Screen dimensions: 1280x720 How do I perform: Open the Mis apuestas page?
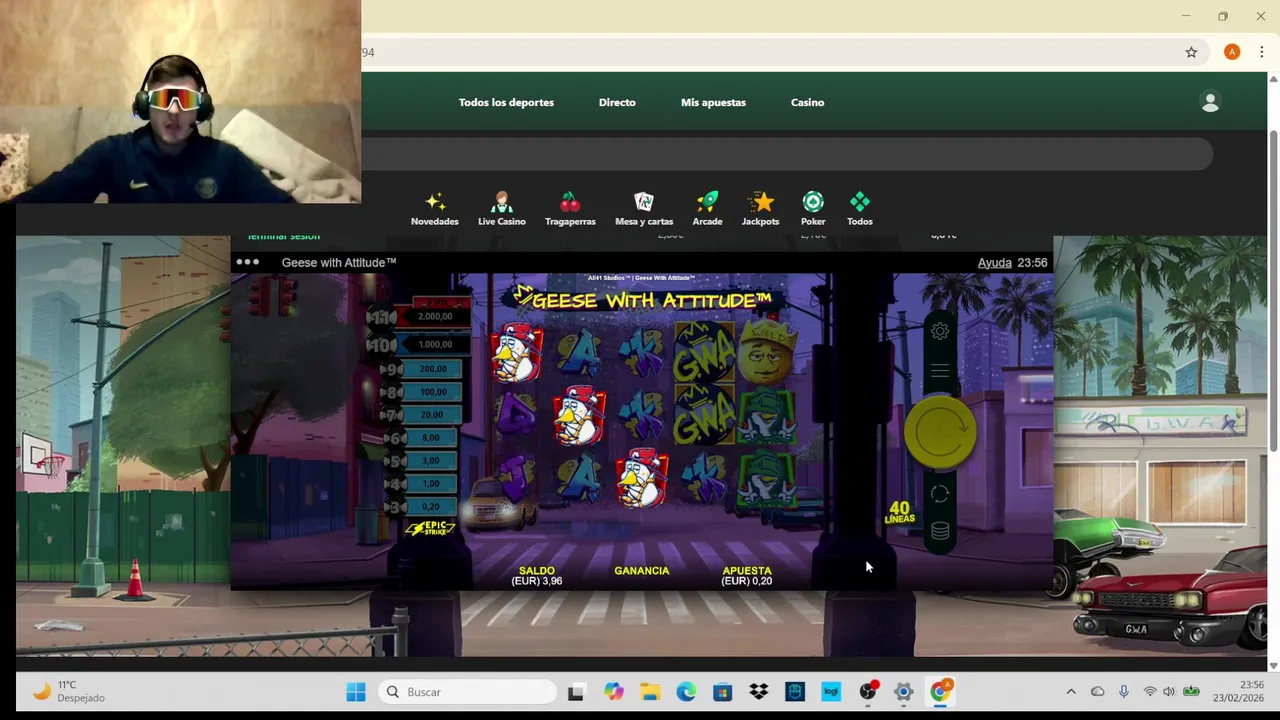[713, 102]
